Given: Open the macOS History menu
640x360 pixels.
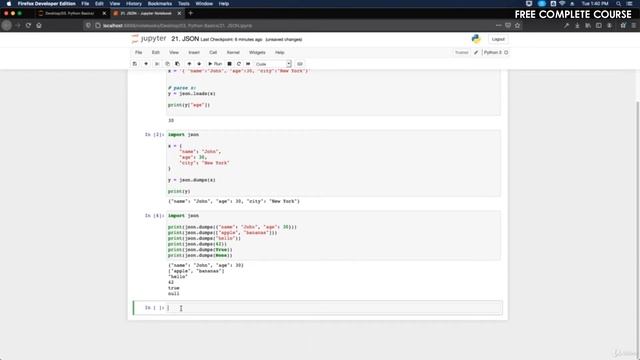Looking at the screenshot, I should 134,4.
